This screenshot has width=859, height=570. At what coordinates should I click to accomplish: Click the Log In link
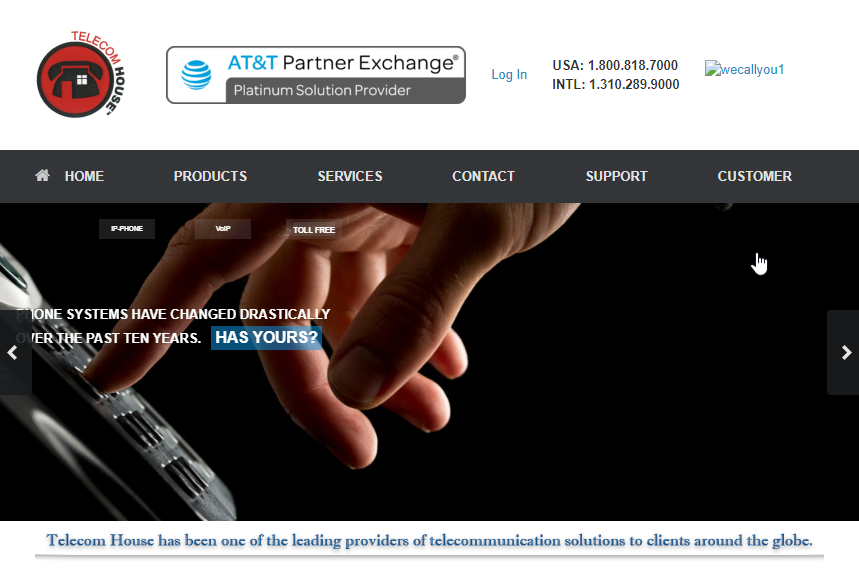pos(509,75)
